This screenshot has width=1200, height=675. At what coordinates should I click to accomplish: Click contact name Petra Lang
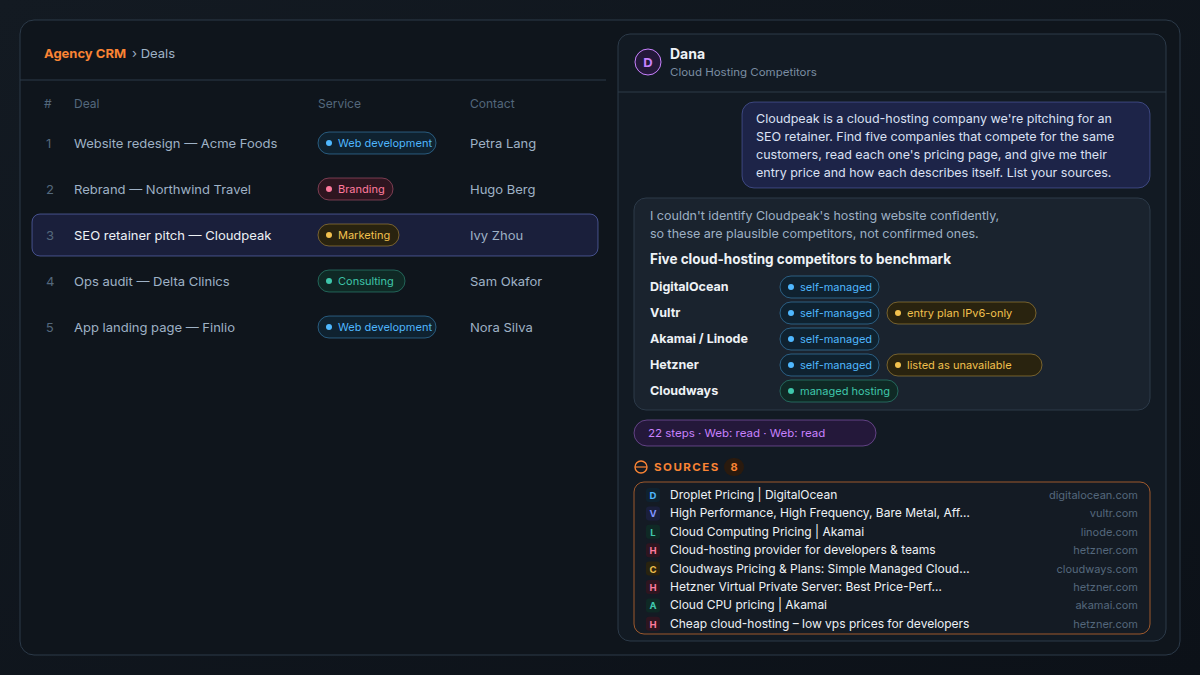tap(503, 143)
